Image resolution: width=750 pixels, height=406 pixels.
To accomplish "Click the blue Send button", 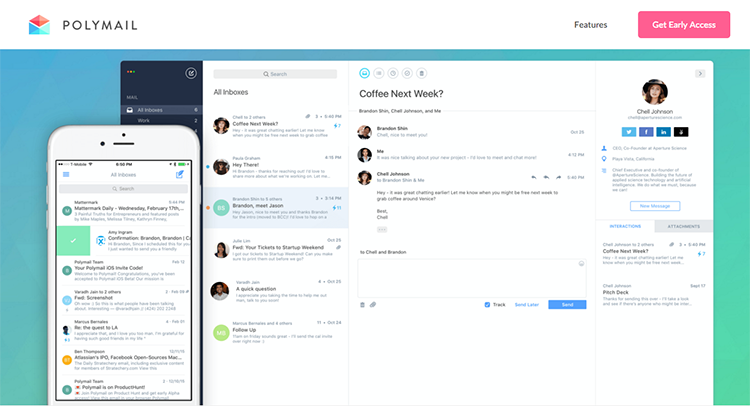I will point(567,304).
